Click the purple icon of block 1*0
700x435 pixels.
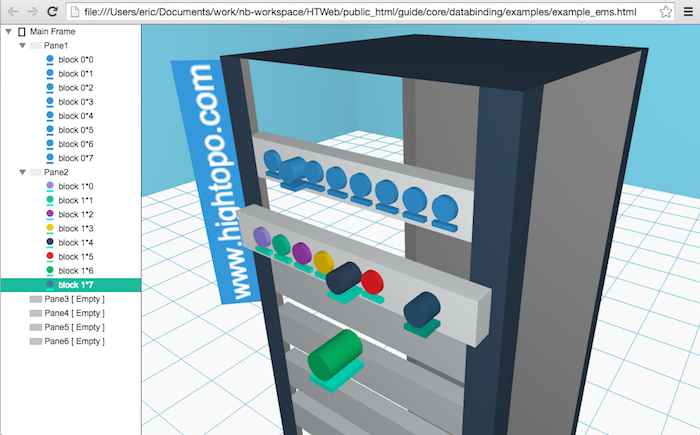click(x=50, y=186)
